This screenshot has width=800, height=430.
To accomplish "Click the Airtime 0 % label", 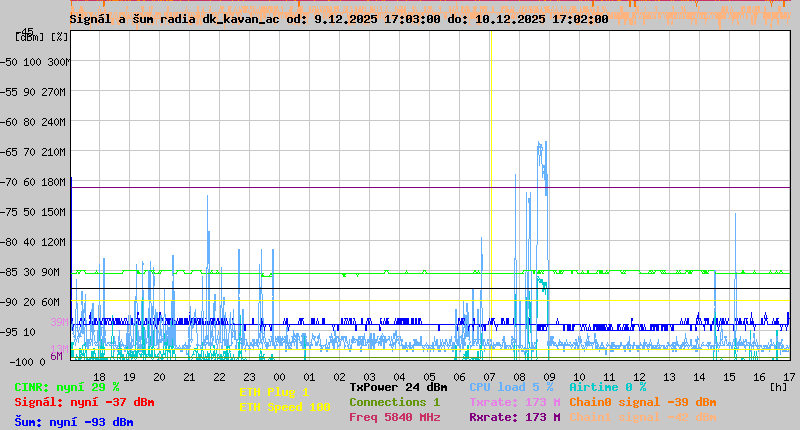I will point(607,387).
